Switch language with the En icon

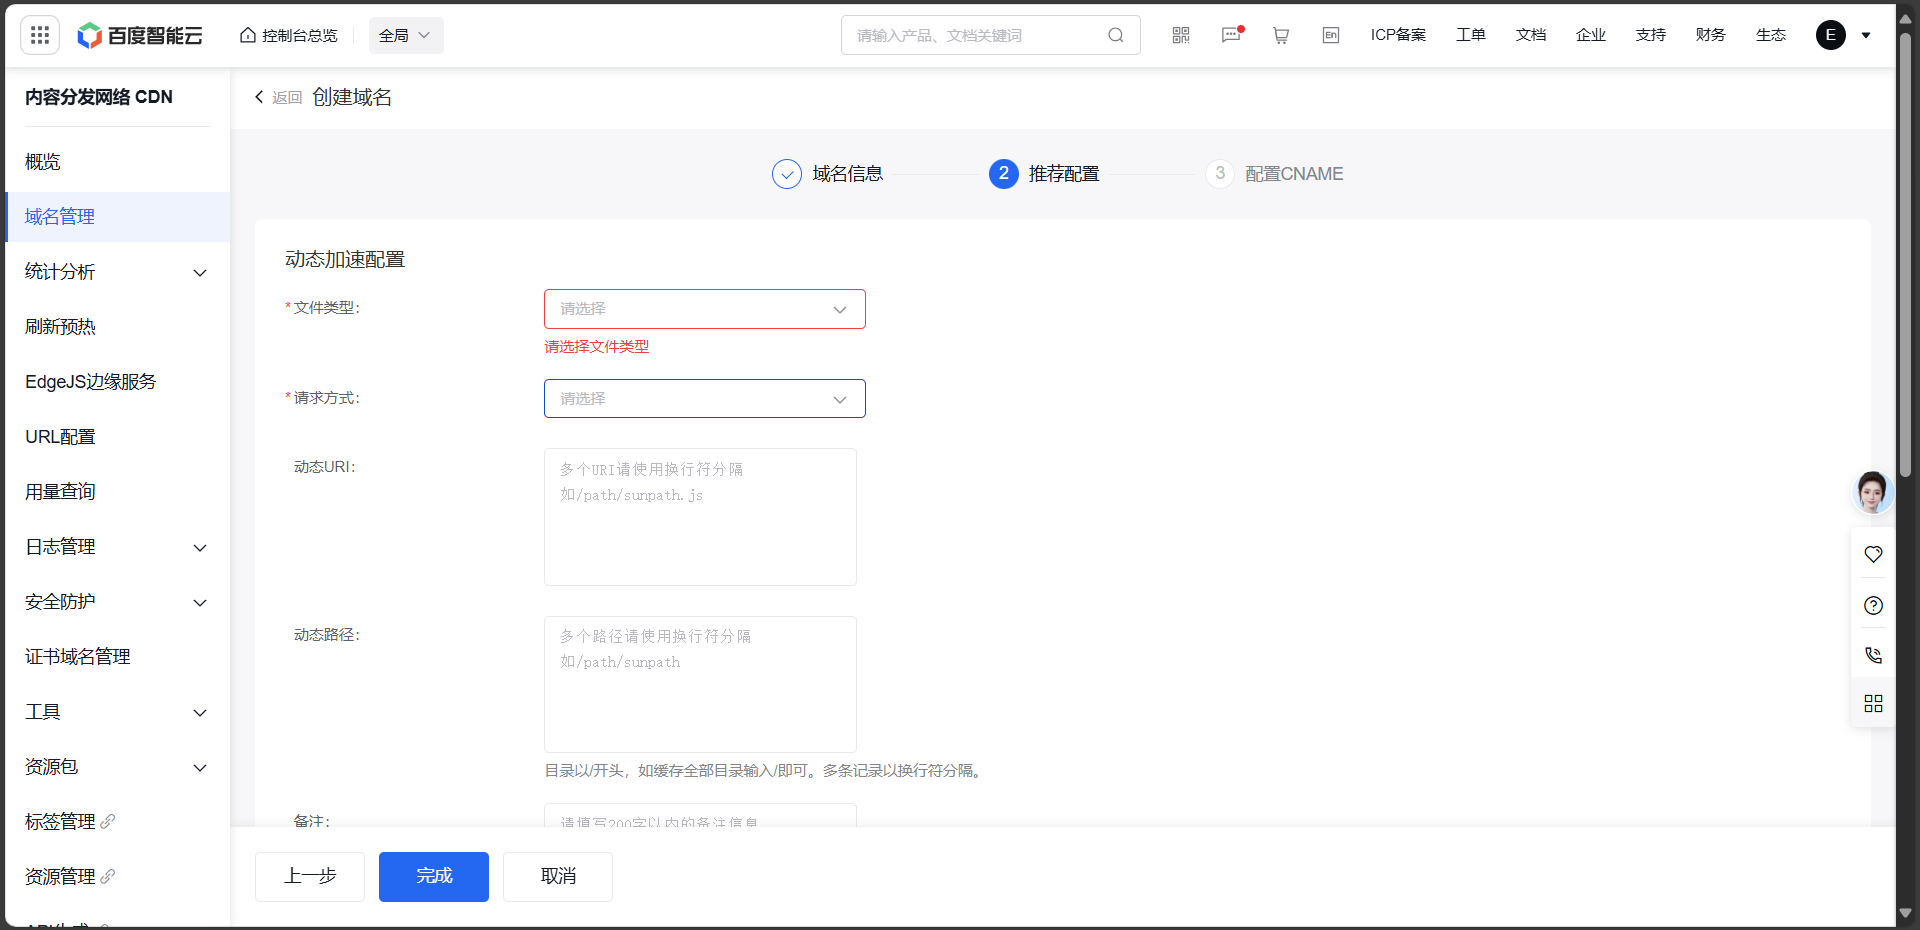[1331, 35]
